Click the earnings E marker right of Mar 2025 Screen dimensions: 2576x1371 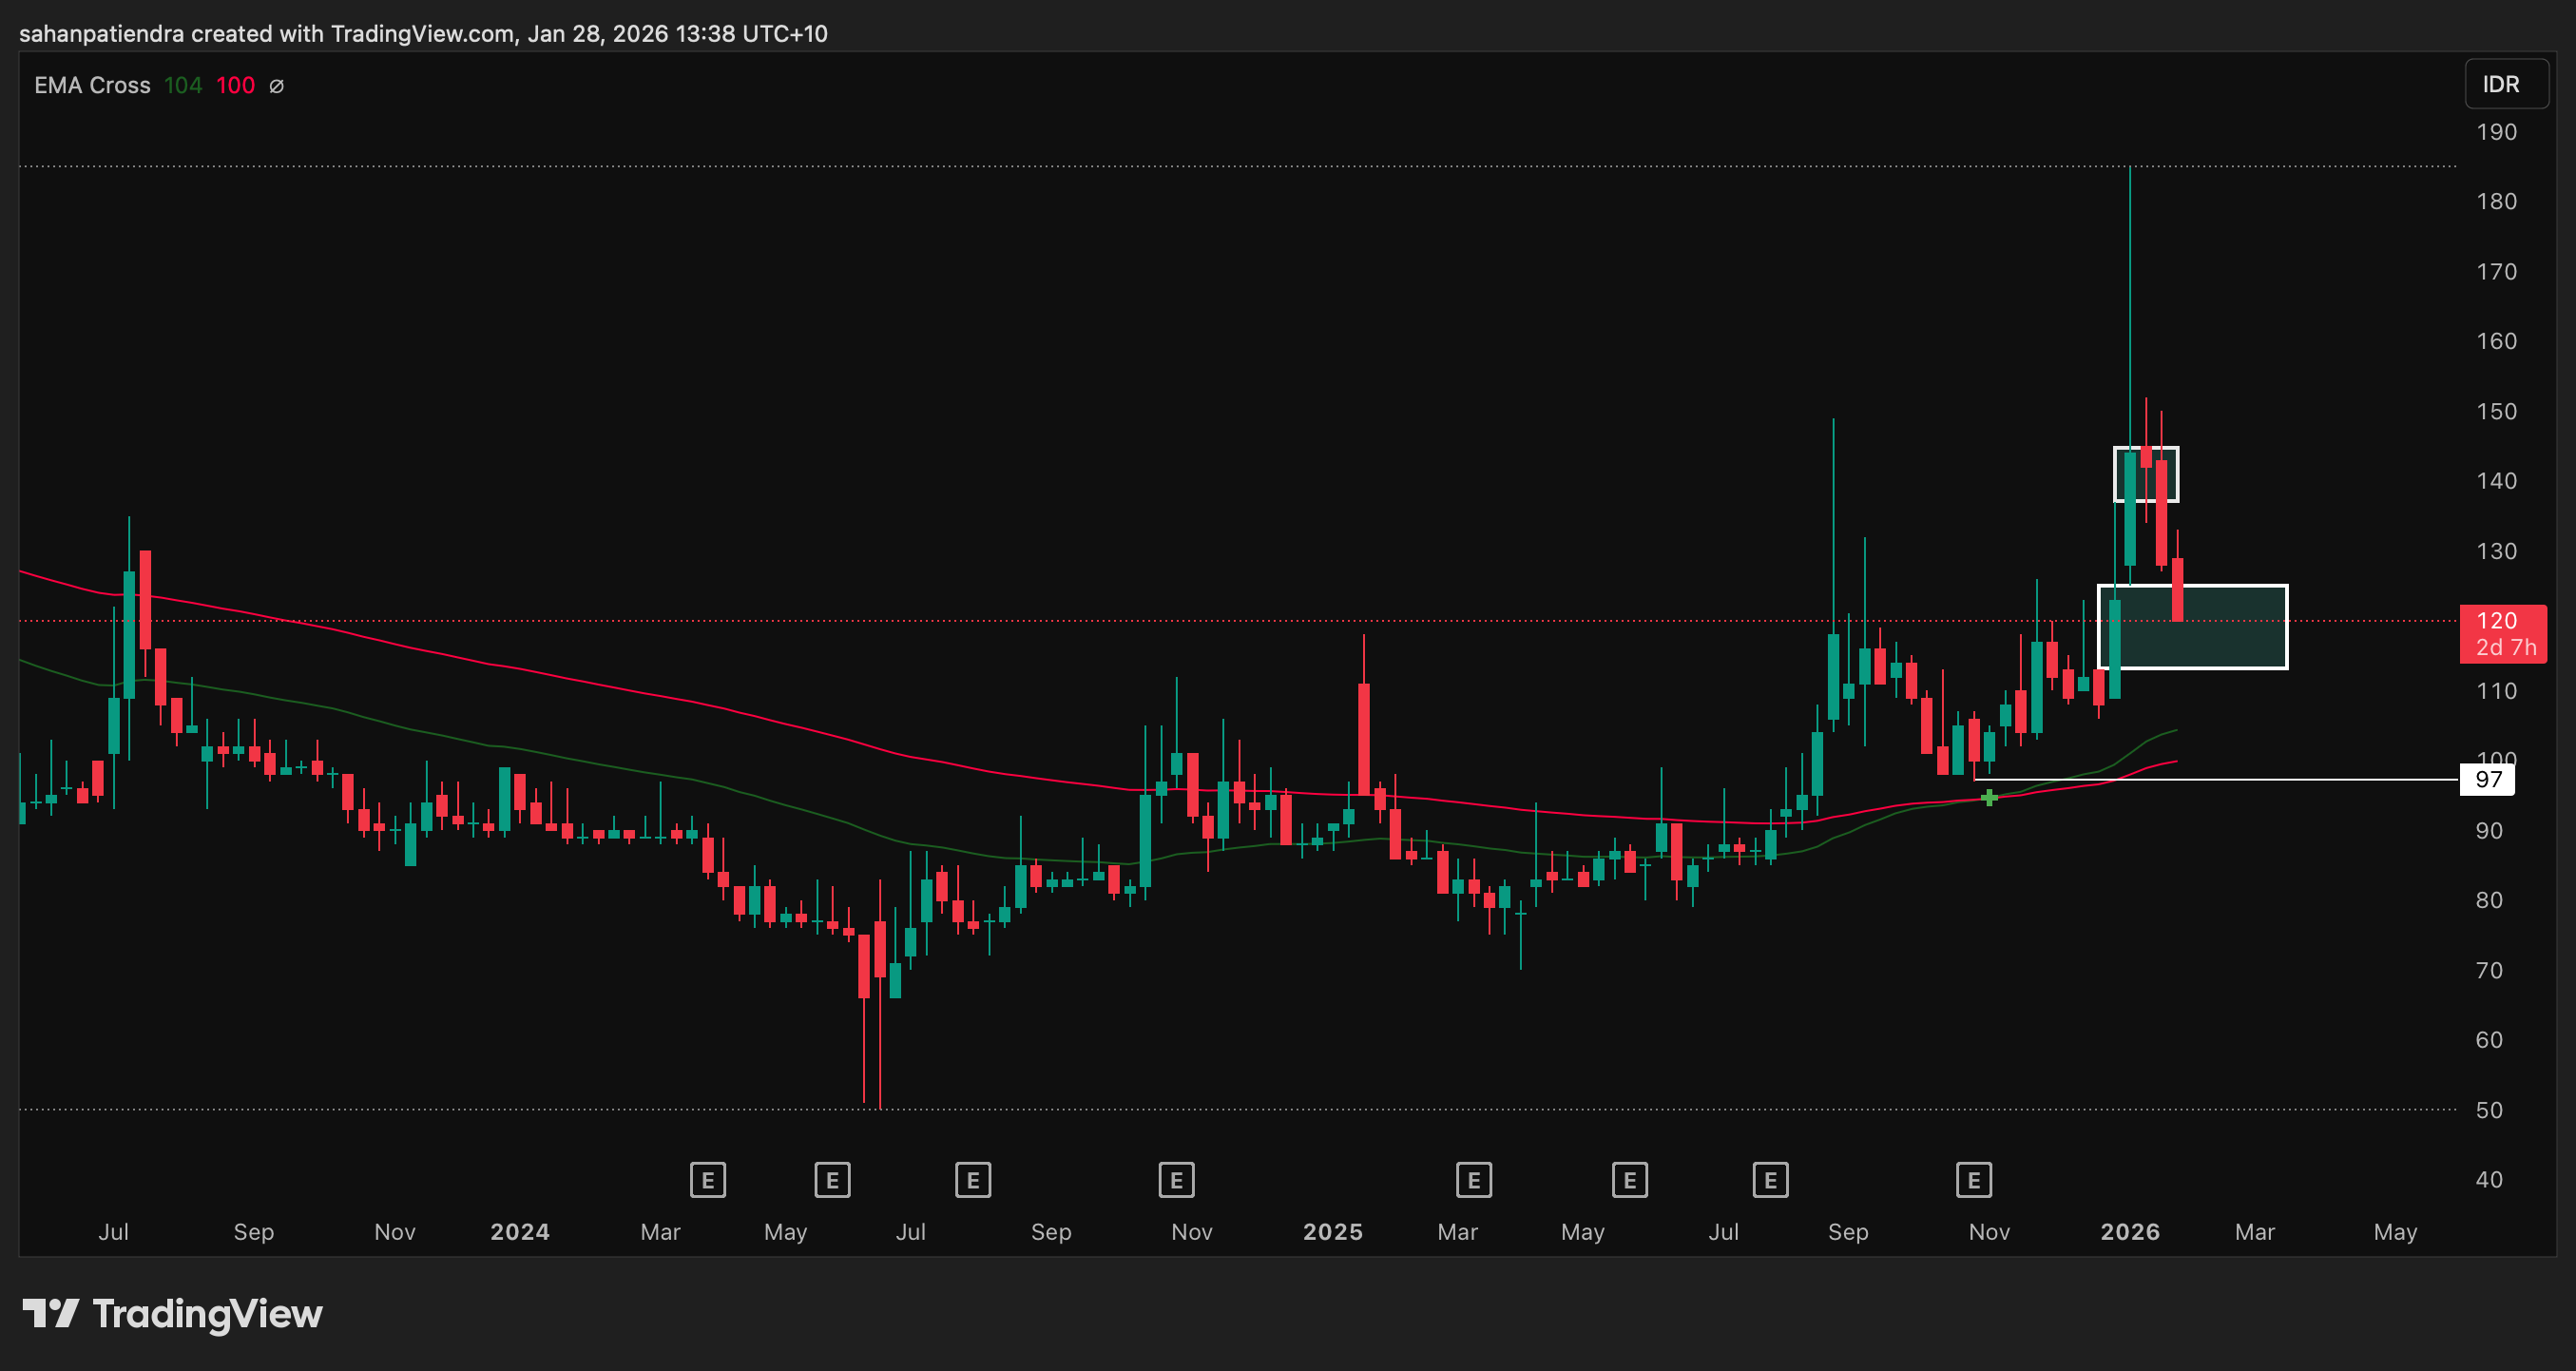(1473, 1180)
